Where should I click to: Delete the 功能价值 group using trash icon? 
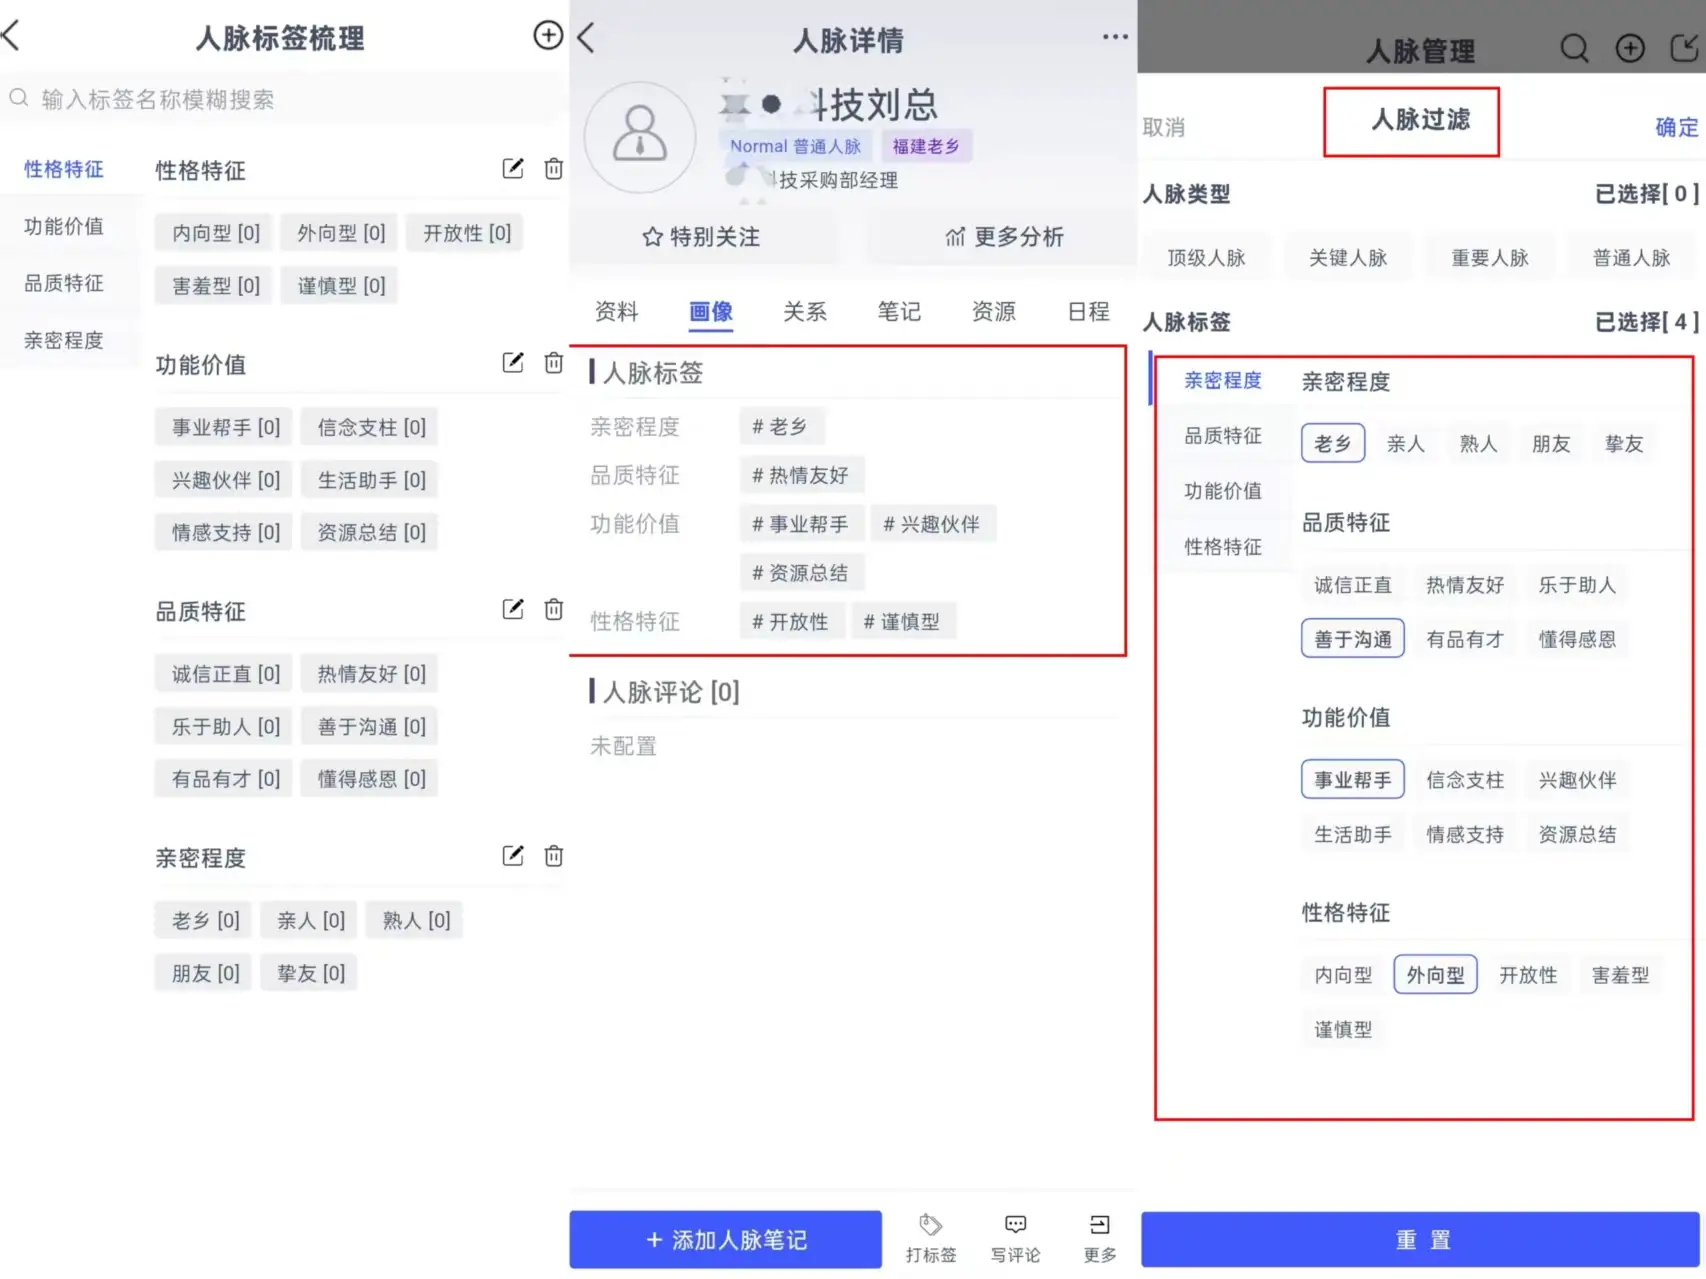(x=553, y=363)
